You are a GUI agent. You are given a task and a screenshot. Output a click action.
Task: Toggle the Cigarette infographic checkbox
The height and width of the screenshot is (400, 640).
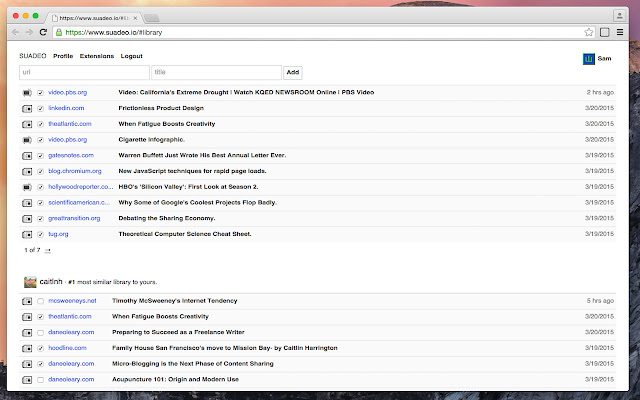(x=40, y=140)
